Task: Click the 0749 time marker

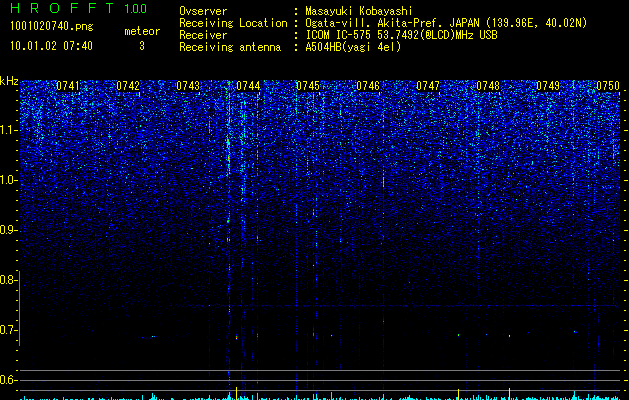Action: 548,86
